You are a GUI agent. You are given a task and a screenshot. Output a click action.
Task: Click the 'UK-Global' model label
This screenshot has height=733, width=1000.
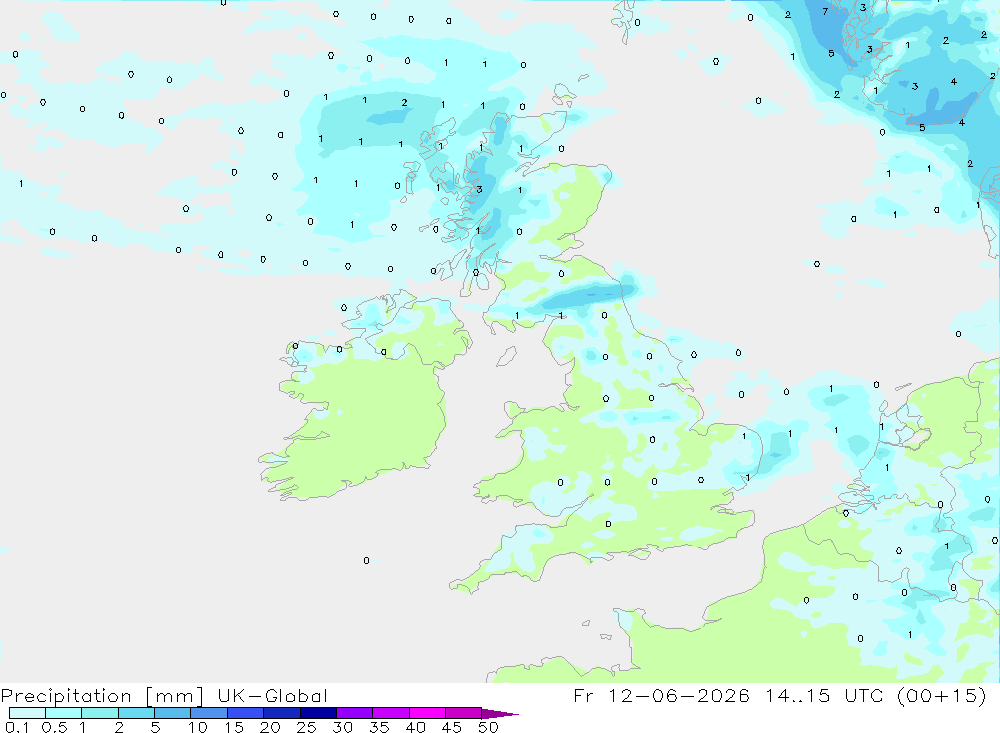tap(272, 695)
